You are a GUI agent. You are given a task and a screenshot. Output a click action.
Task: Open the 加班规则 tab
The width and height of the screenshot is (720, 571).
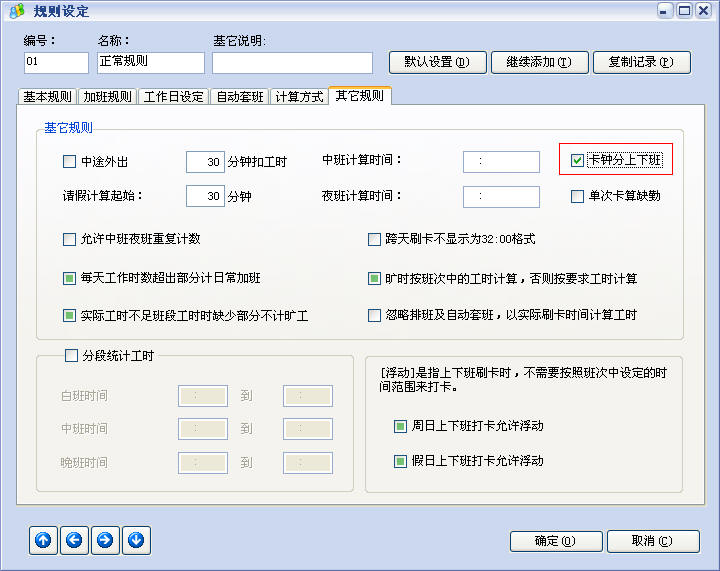[106, 97]
